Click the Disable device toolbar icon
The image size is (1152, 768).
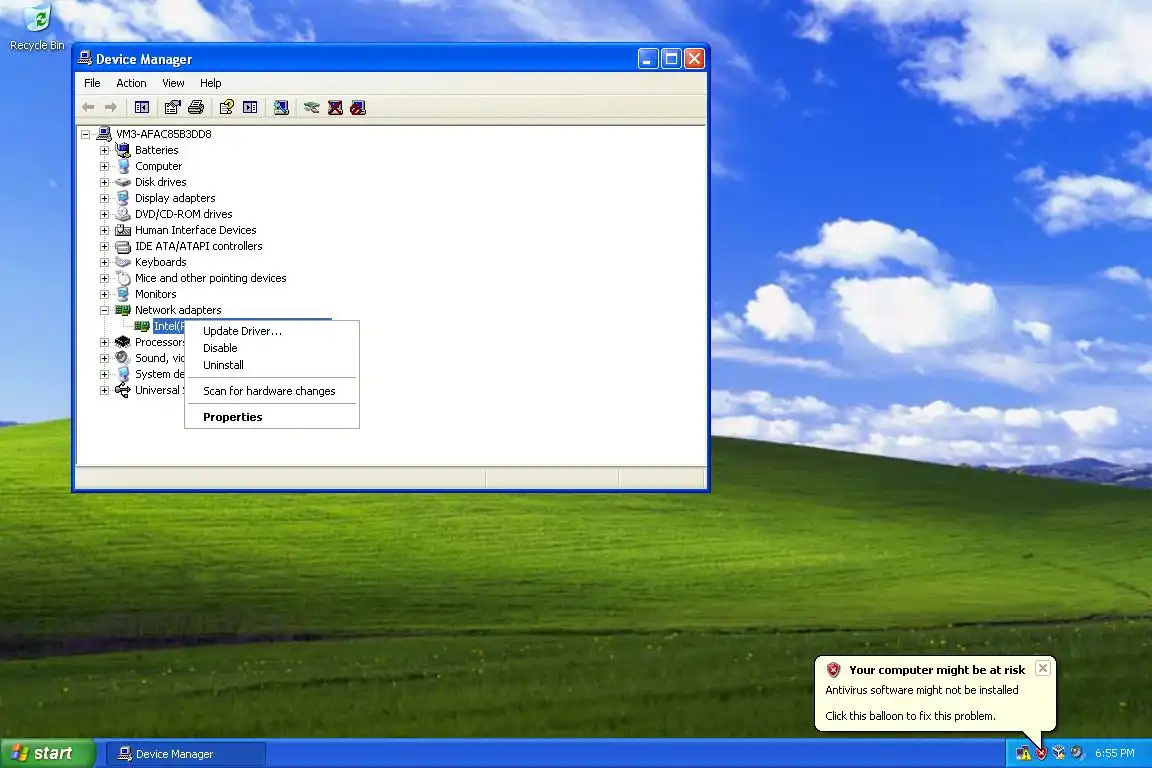point(358,107)
